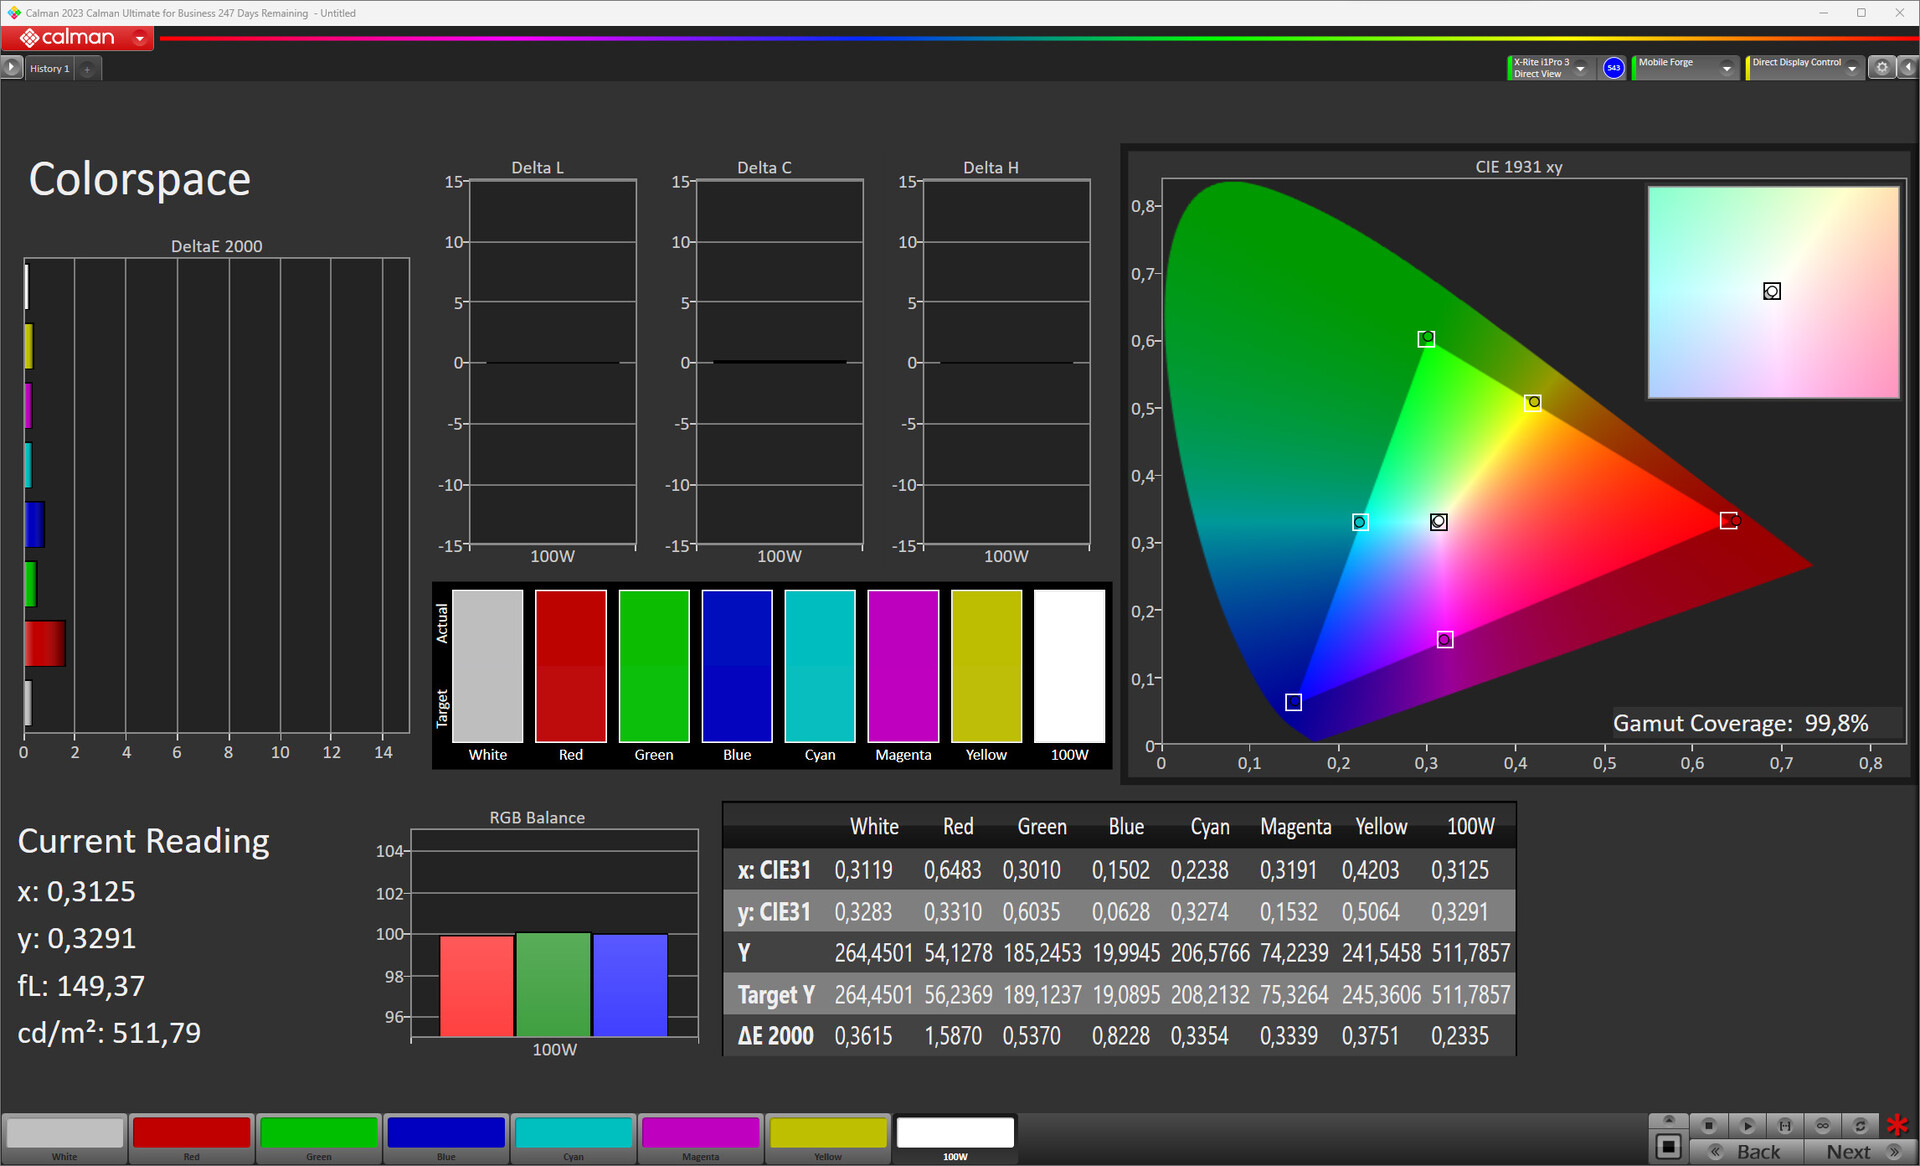This screenshot has width=1920, height=1166.
Task: Collapse the right panel arrow
Action: (1908, 67)
